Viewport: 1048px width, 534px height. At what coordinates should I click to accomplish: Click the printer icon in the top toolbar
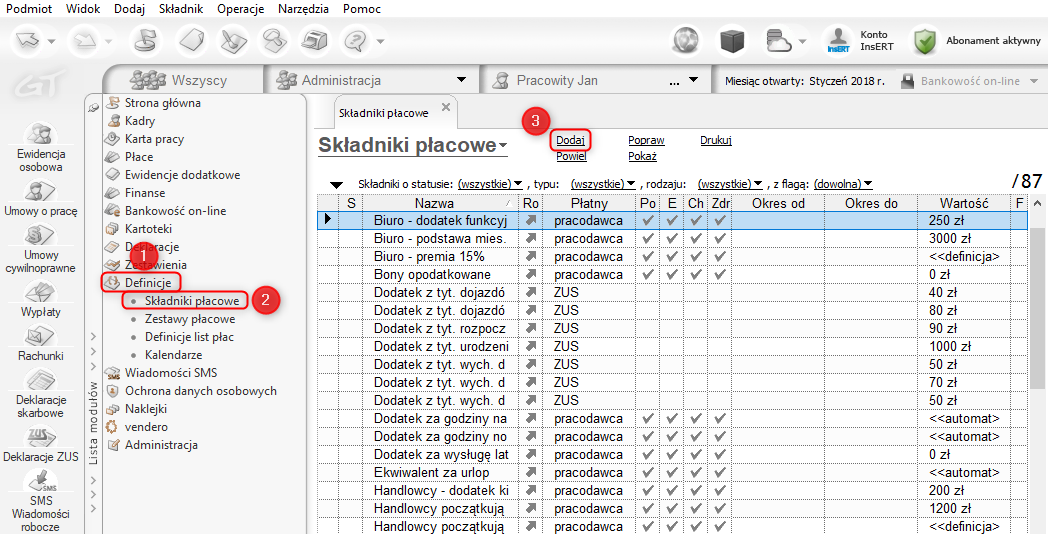(316, 41)
